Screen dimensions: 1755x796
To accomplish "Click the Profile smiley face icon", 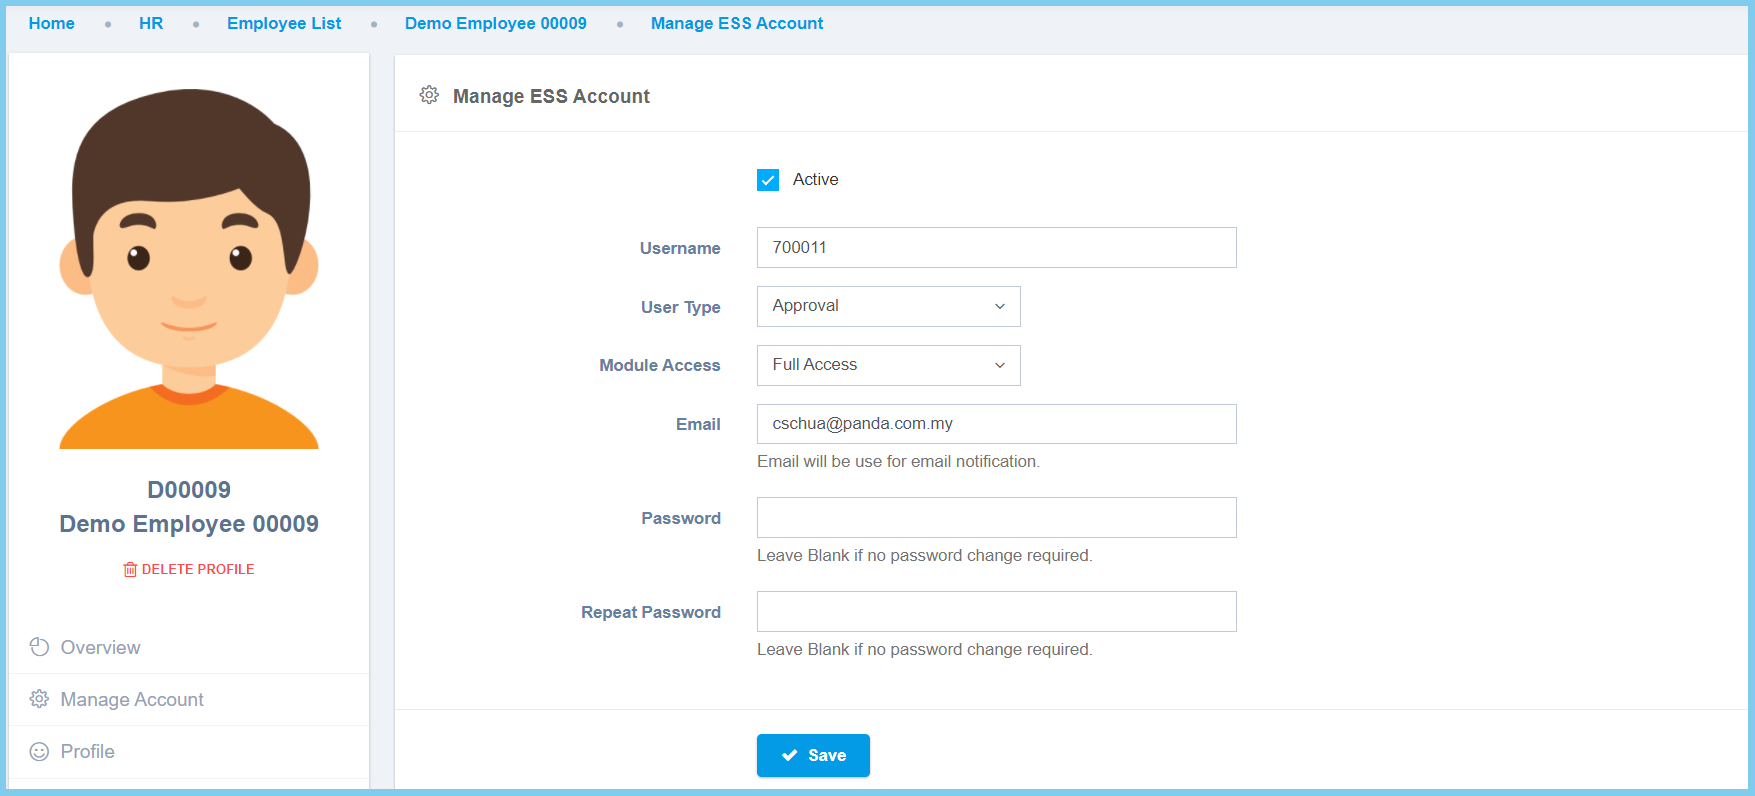I will pos(39,751).
